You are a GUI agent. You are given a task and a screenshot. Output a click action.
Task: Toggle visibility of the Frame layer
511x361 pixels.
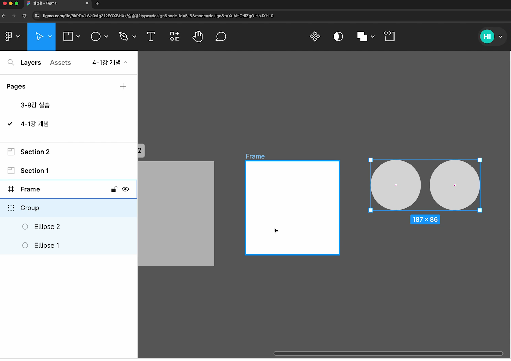(x=126, y=189)
